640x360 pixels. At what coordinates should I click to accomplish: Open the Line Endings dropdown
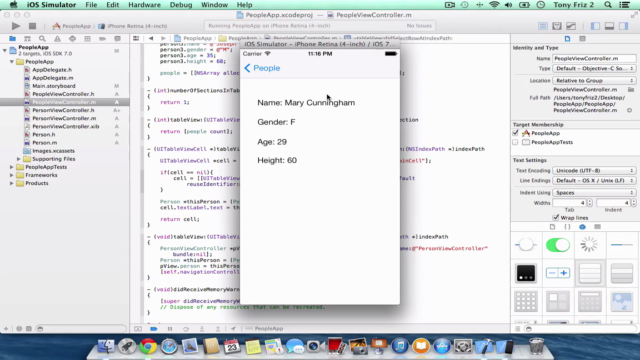594,180
